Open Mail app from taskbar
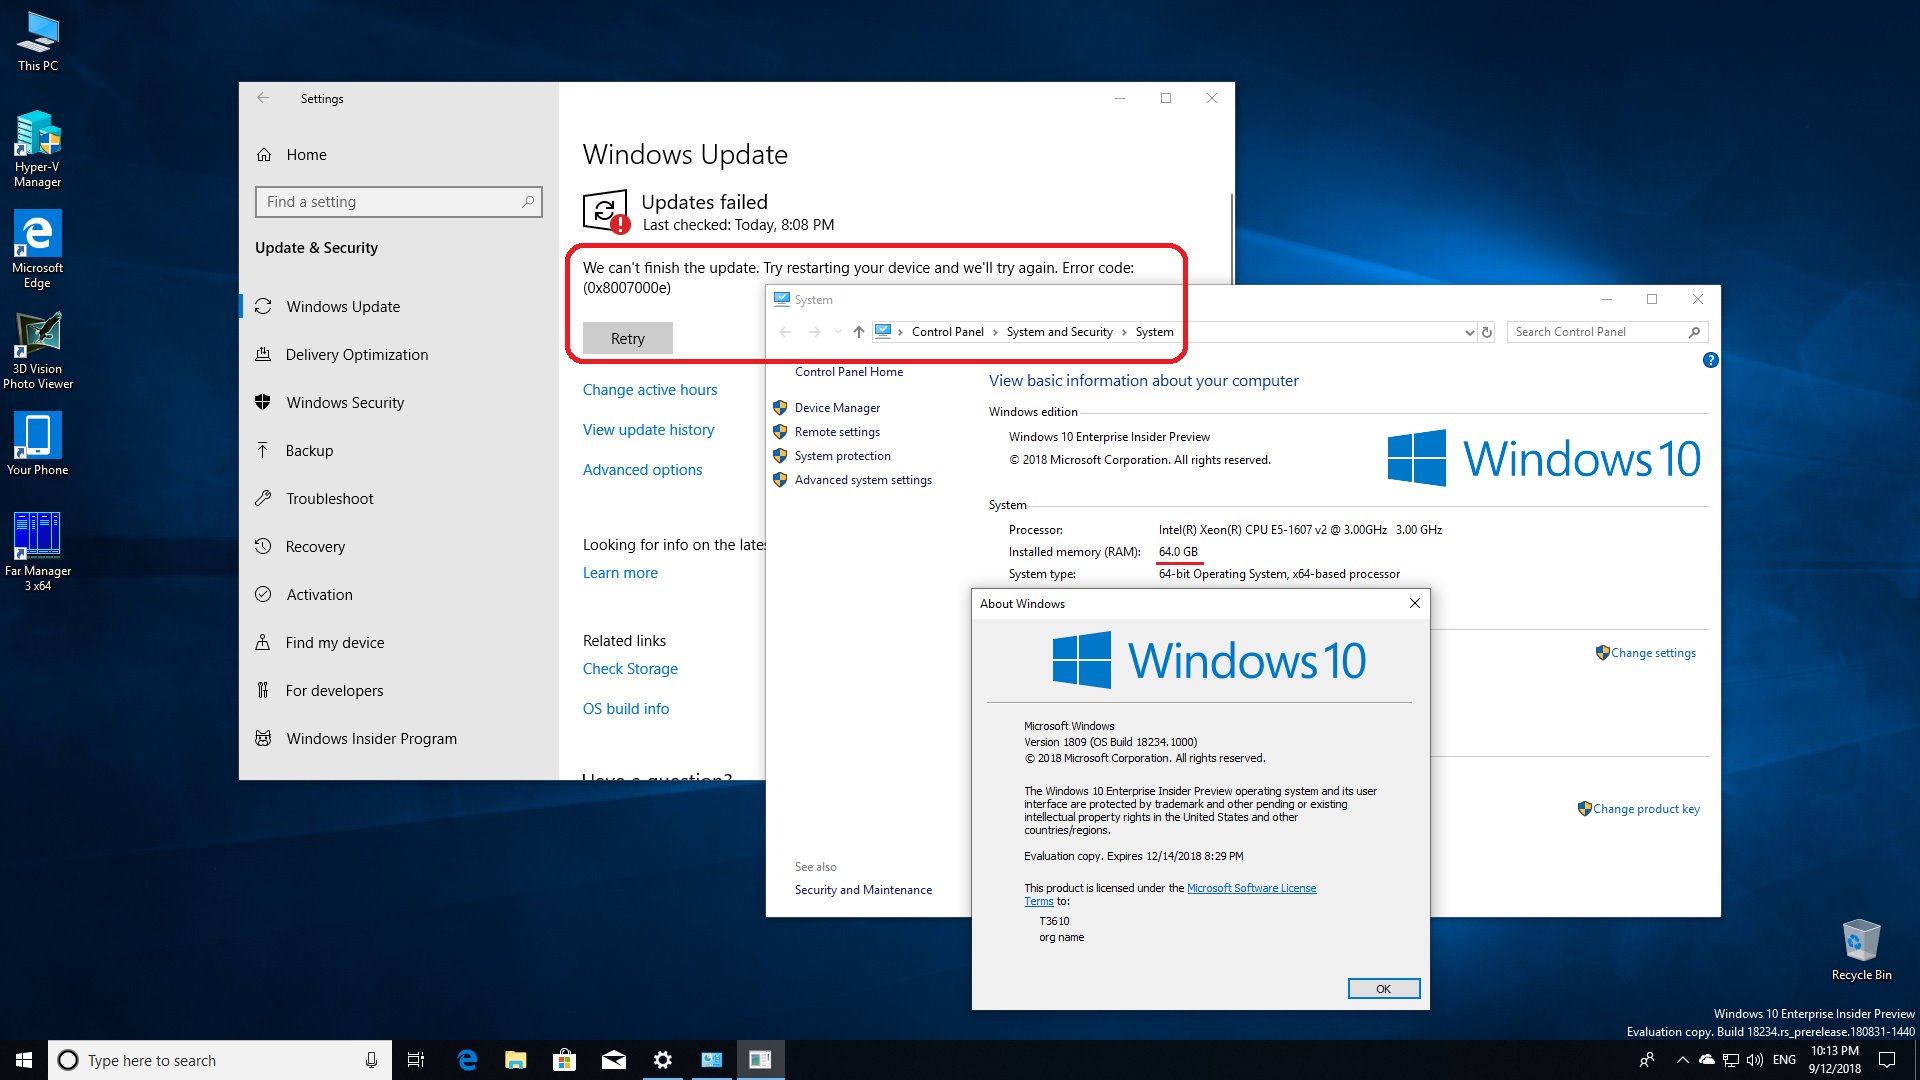This screenshot has height=1080, width=1920. [x=613, y=1060]
